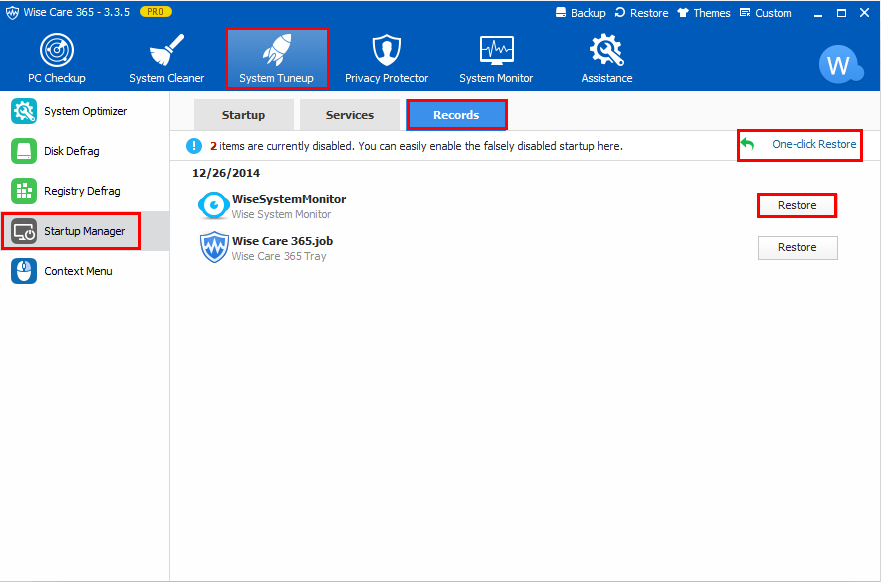The height and width of the screenshot is (582, 881).
Task: Click the Custom text in title bar
Action: pyautogui.click(x=774, y=13)
